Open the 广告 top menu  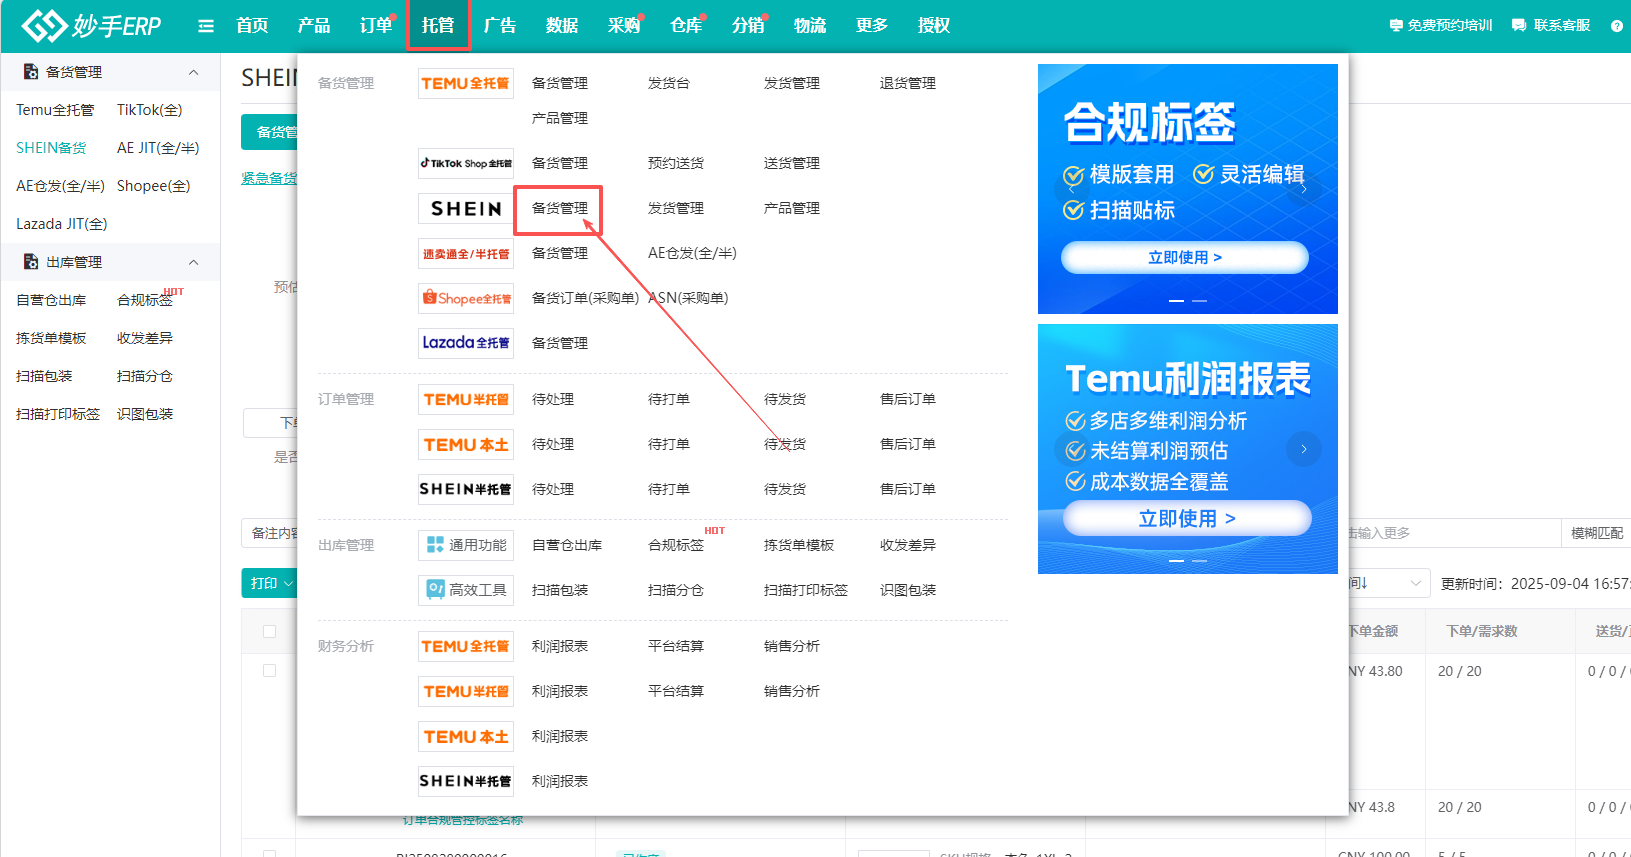click(x=500, y=26)
